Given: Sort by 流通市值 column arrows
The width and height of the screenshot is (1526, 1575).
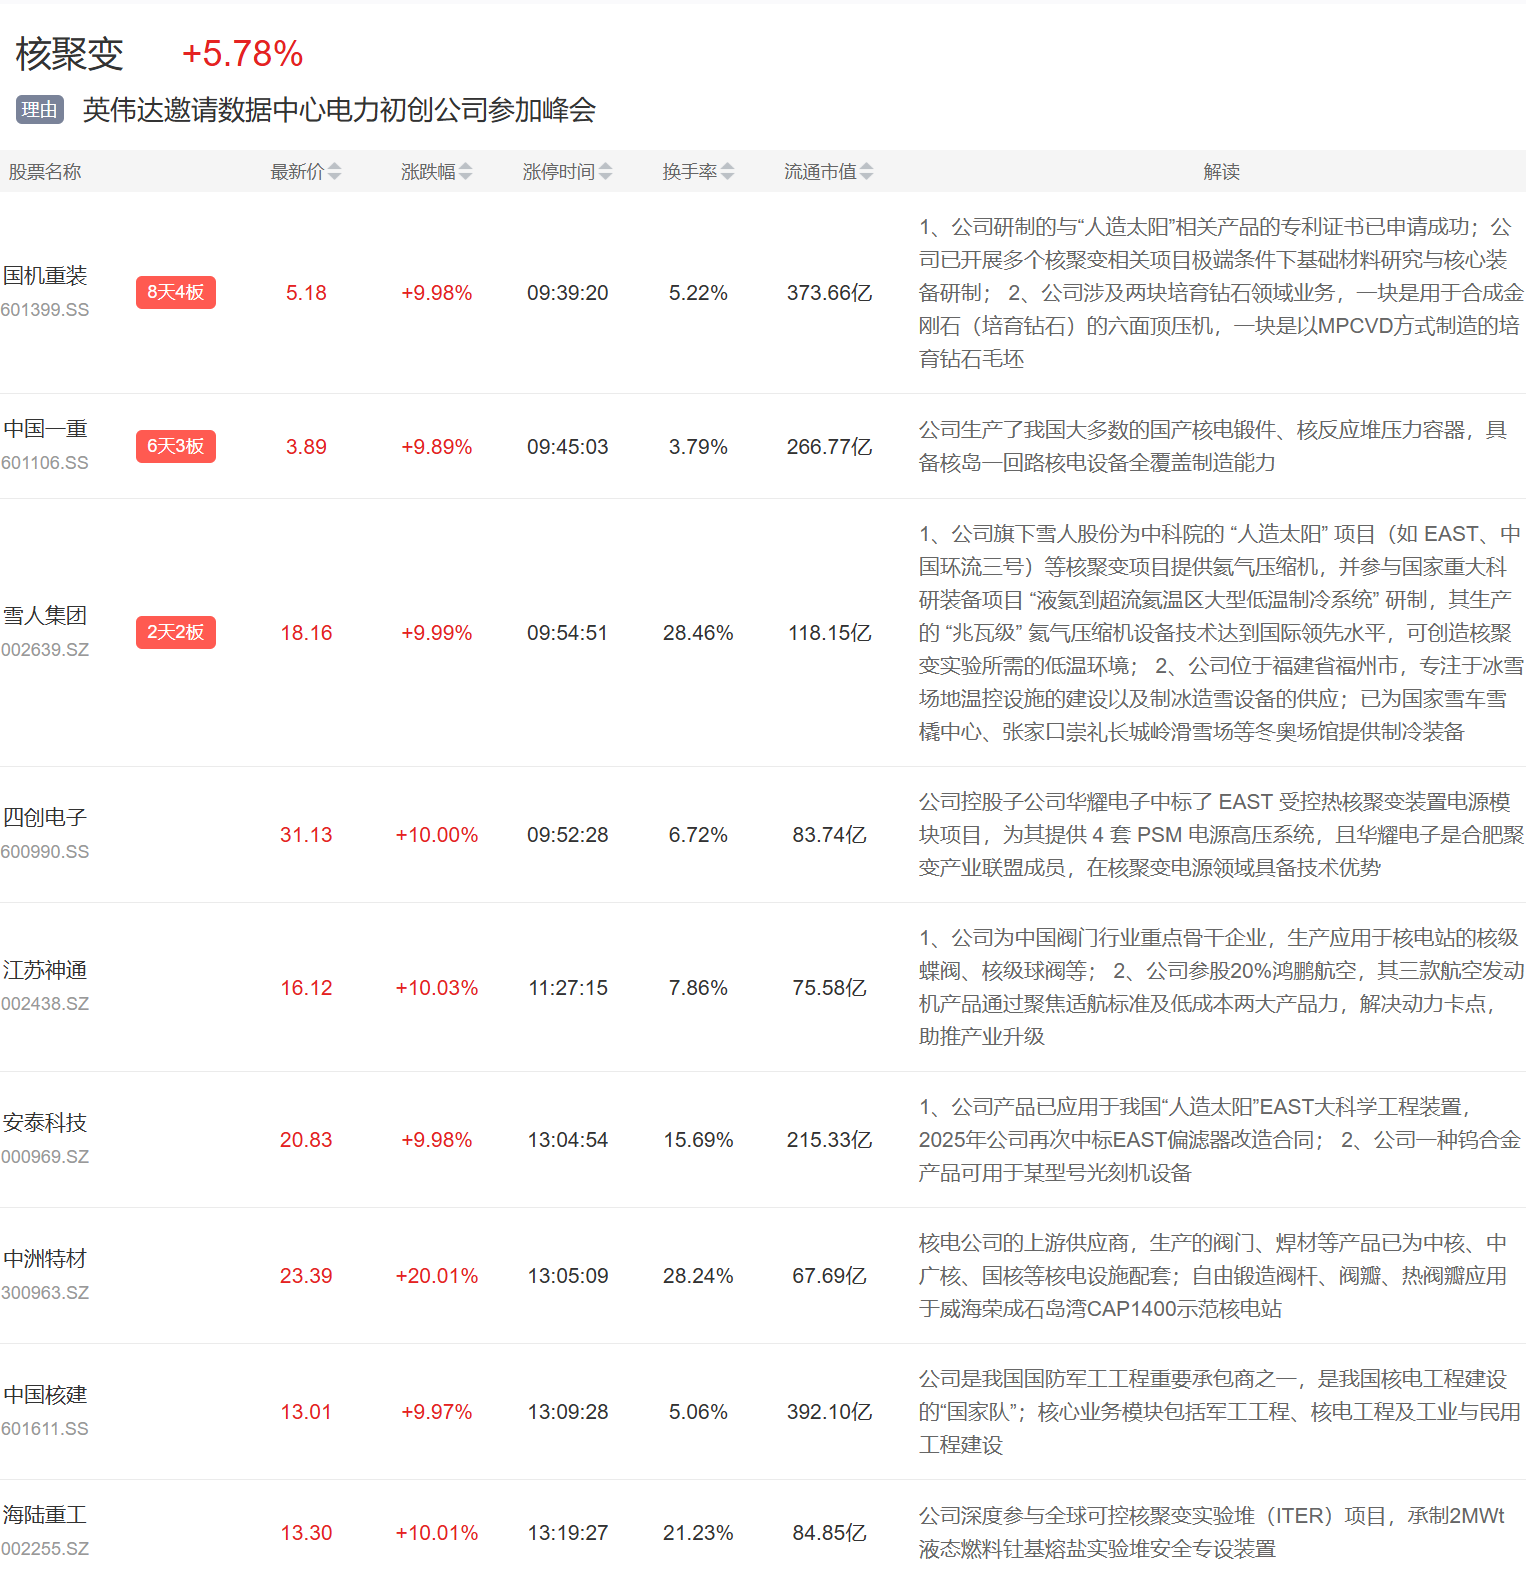Looking at the screenshot, I should (866, 172).
